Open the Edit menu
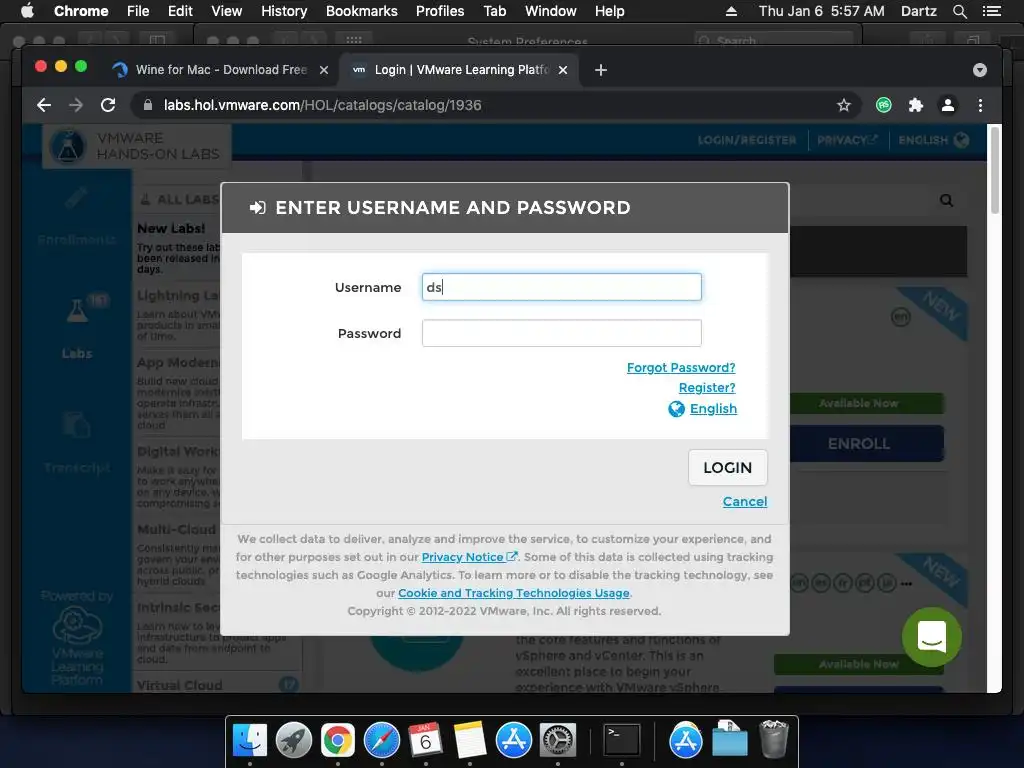 point(180,11)
